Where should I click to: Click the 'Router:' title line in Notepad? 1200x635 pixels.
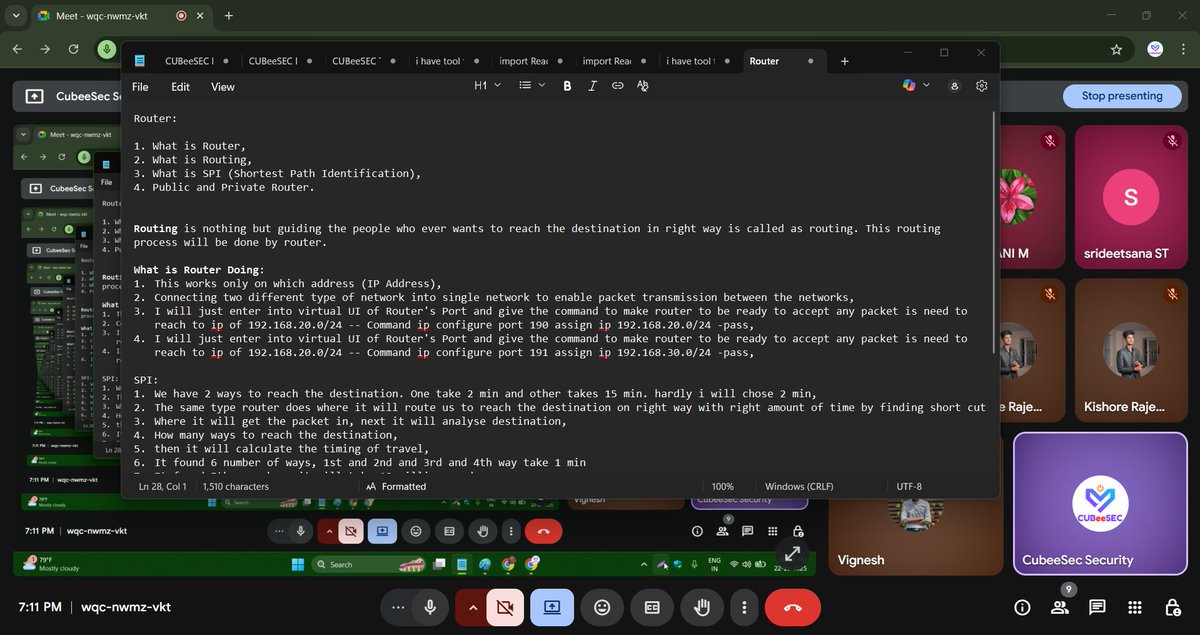pyautogui.click(x=155, y=118)
